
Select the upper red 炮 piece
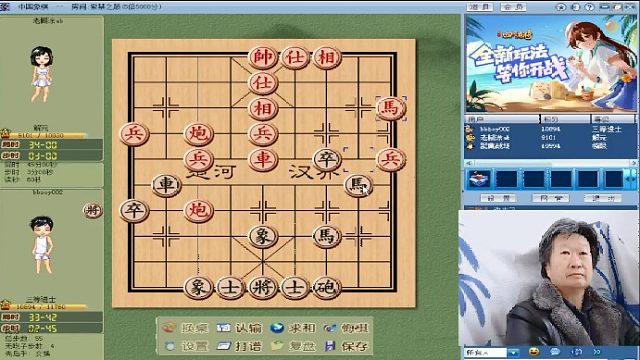[x=198, y=134]
